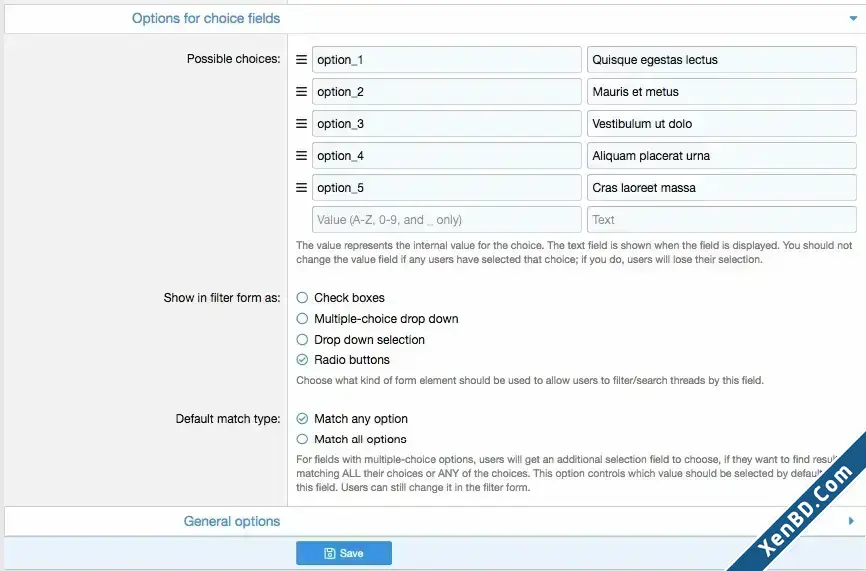Image resolution: width=866 pixels, height=571 pixels.
Task: Select Radio buttons filter option
Action: tap(302, 359)
